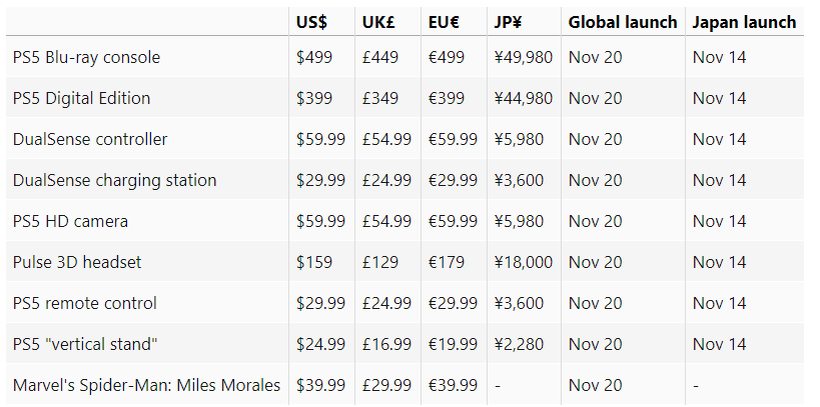Click the ¥49,980 price cell

523,57
